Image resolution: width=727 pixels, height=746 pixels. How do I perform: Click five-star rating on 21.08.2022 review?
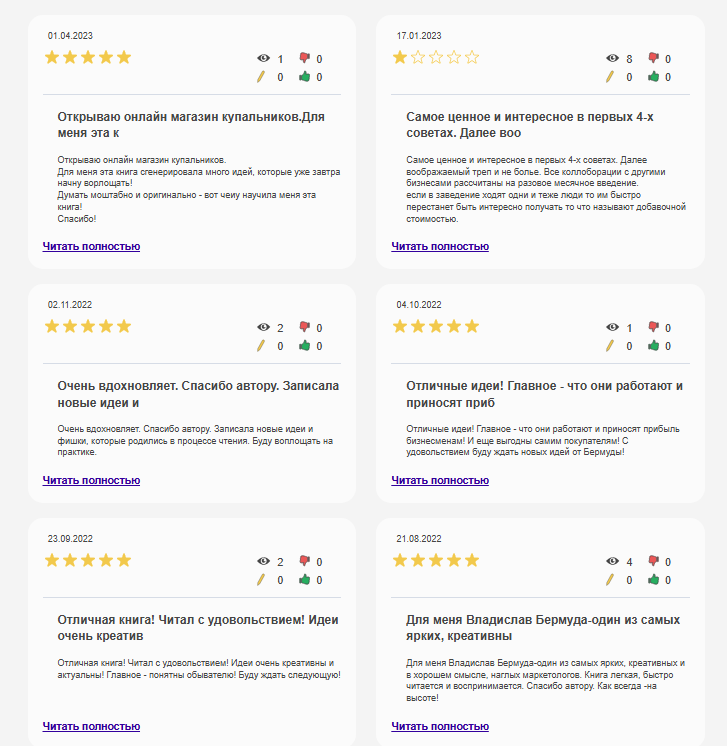tap(436, 560)
